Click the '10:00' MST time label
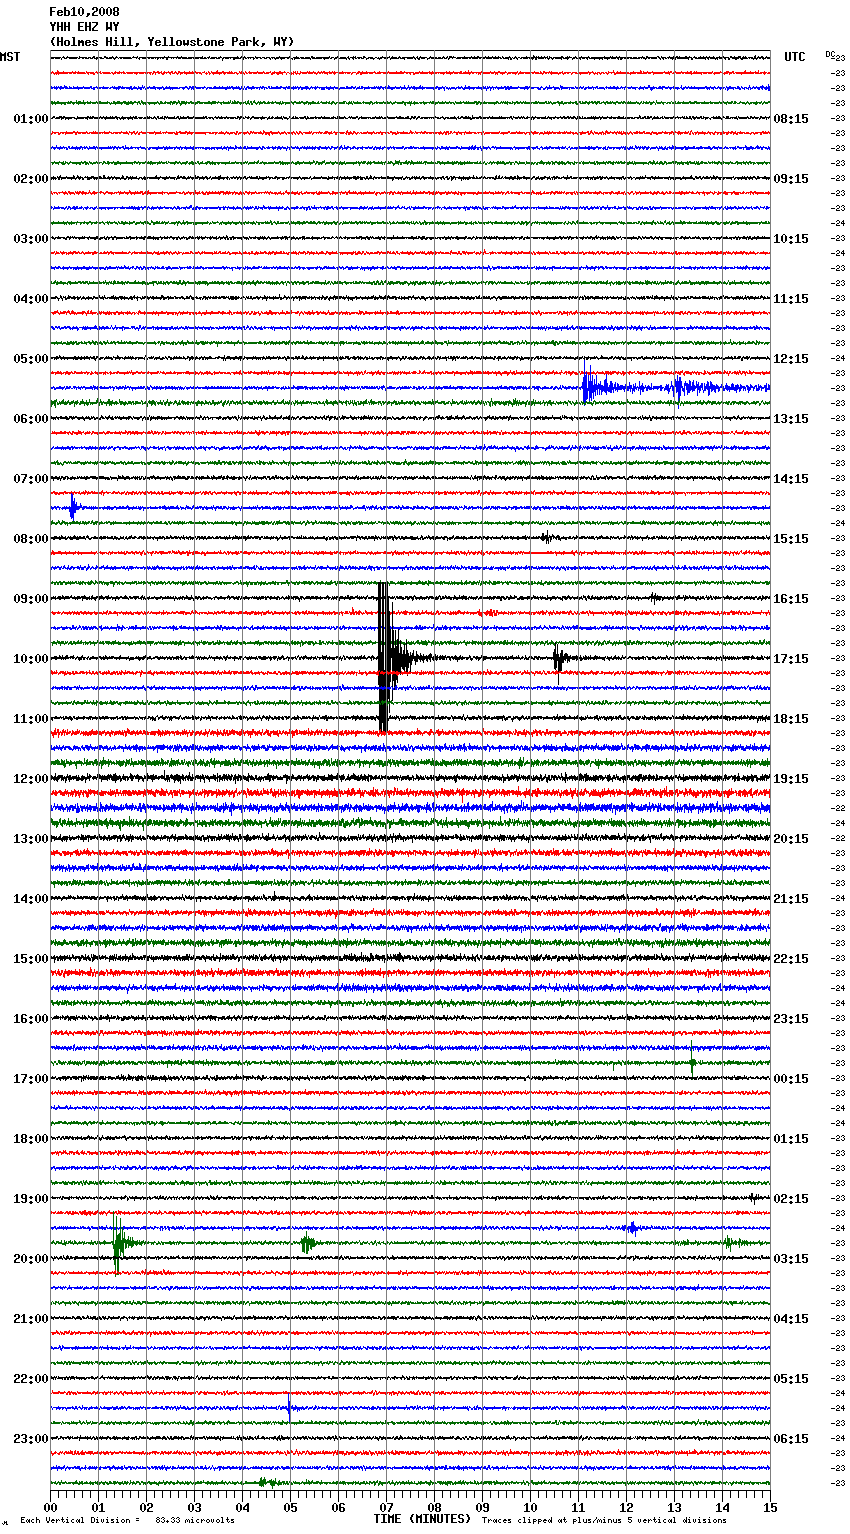Image resolution: width=850 pixels, height=1534 pixels. click(31, 659)
